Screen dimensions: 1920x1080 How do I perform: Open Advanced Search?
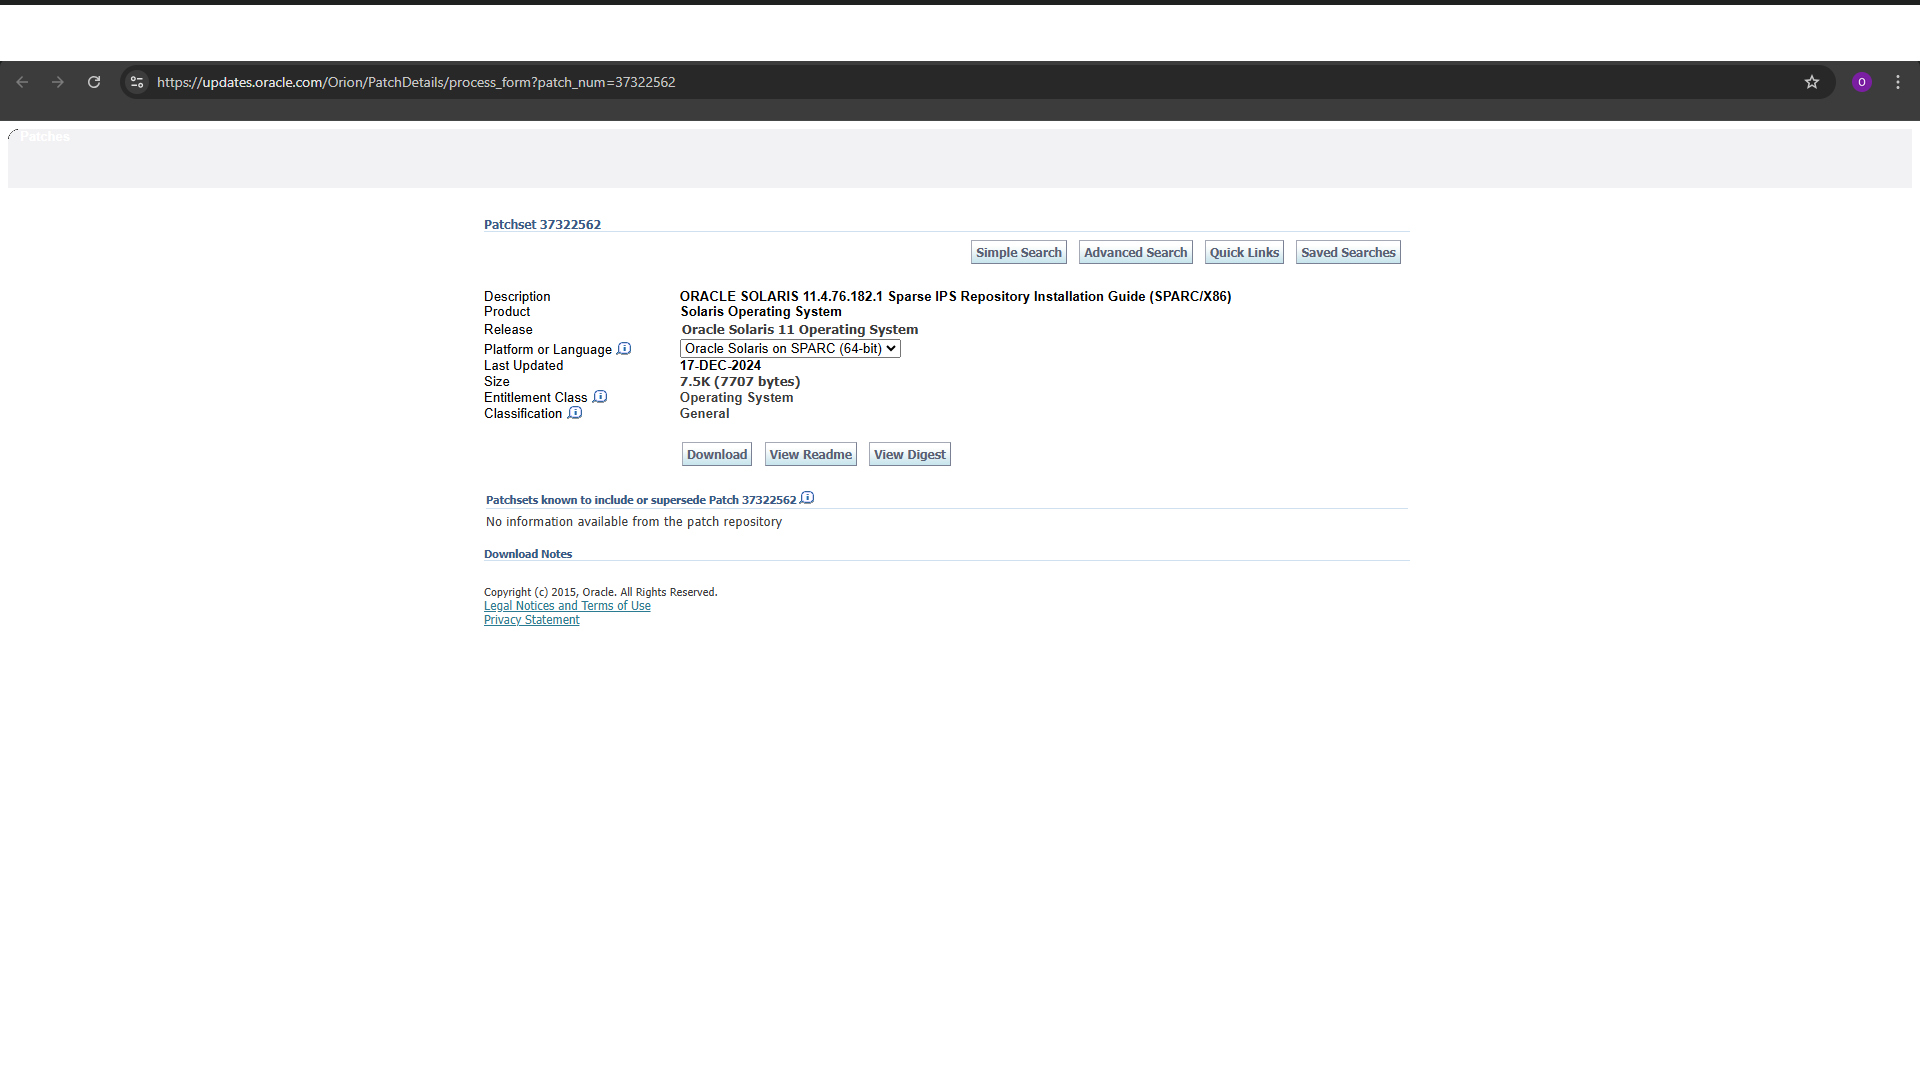[1135, 252]
